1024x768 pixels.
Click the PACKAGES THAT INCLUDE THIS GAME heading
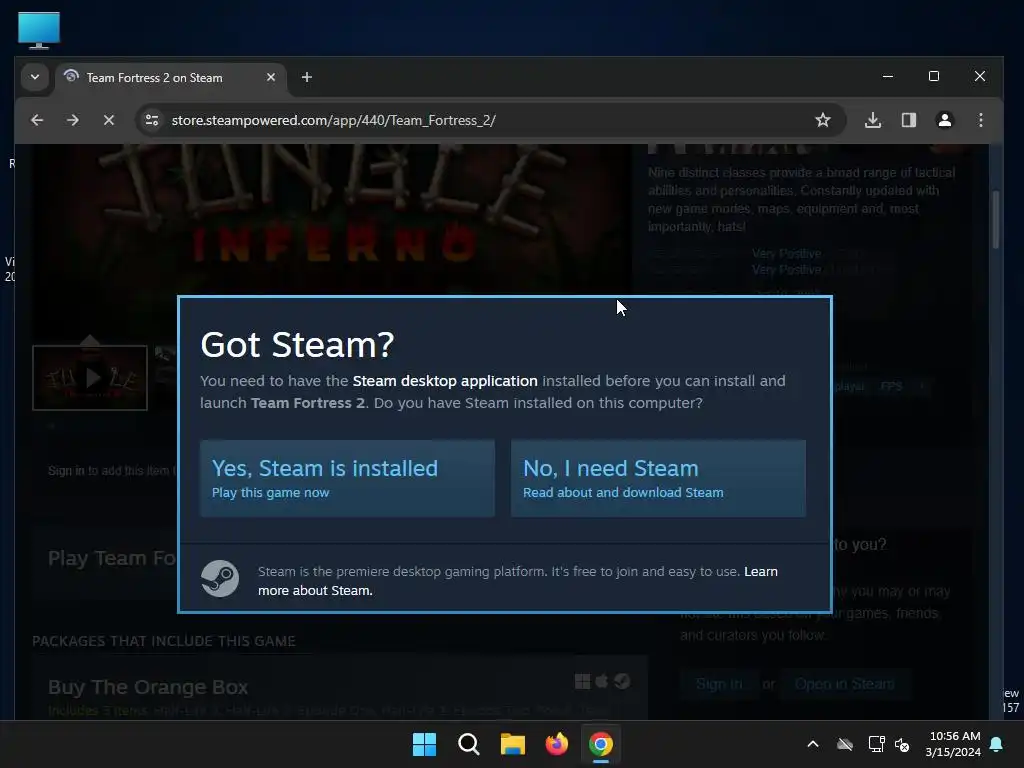pos(164,641)
